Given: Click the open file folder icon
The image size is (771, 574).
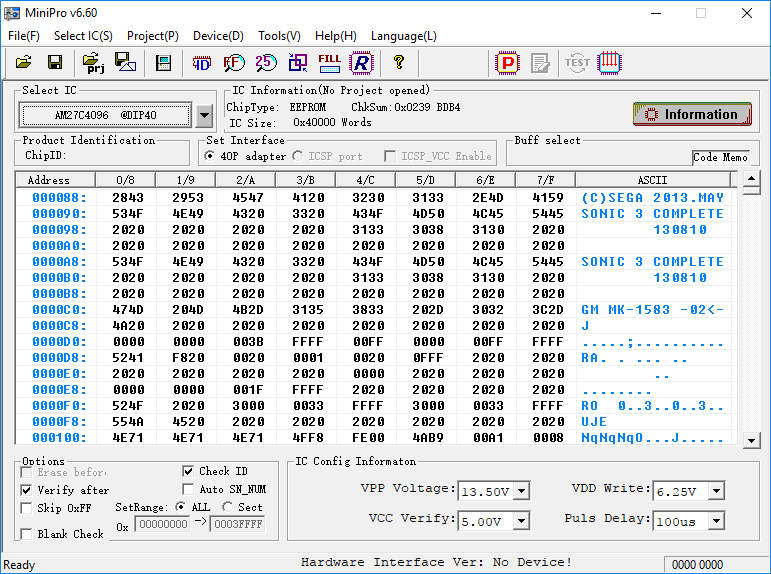Looking at the screenshot, I should pyautogui.click(x=24, y=63).
